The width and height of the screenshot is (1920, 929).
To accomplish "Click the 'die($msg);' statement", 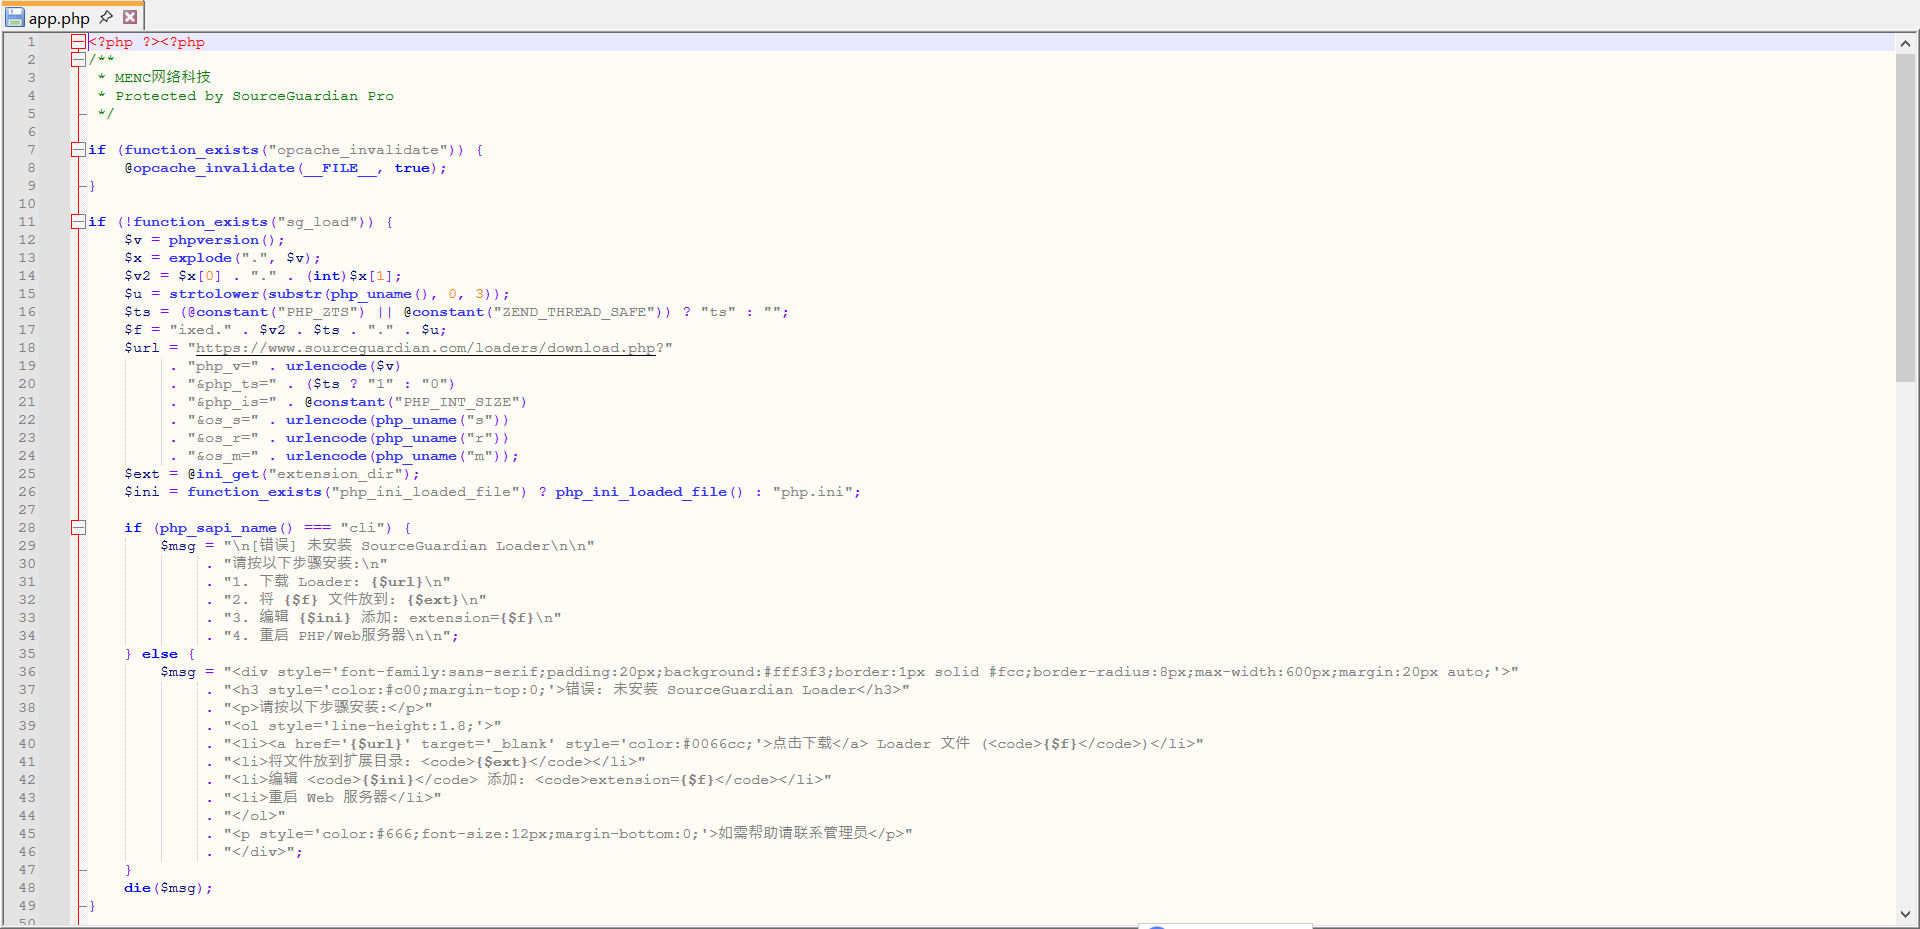I will coord(168,888).
